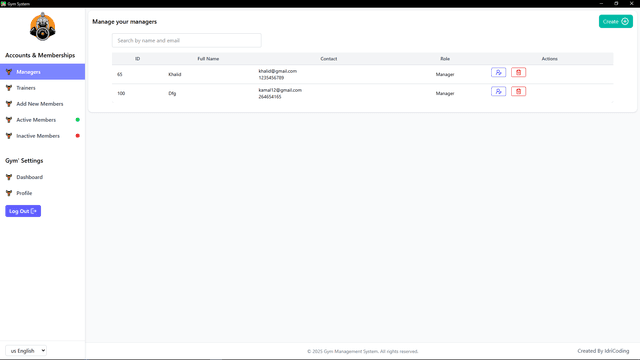Image resolution: width=640 pixels, height=360 pixels.
Task: Click the dumbbell icon beside Managers
Action: click(9, 72)
